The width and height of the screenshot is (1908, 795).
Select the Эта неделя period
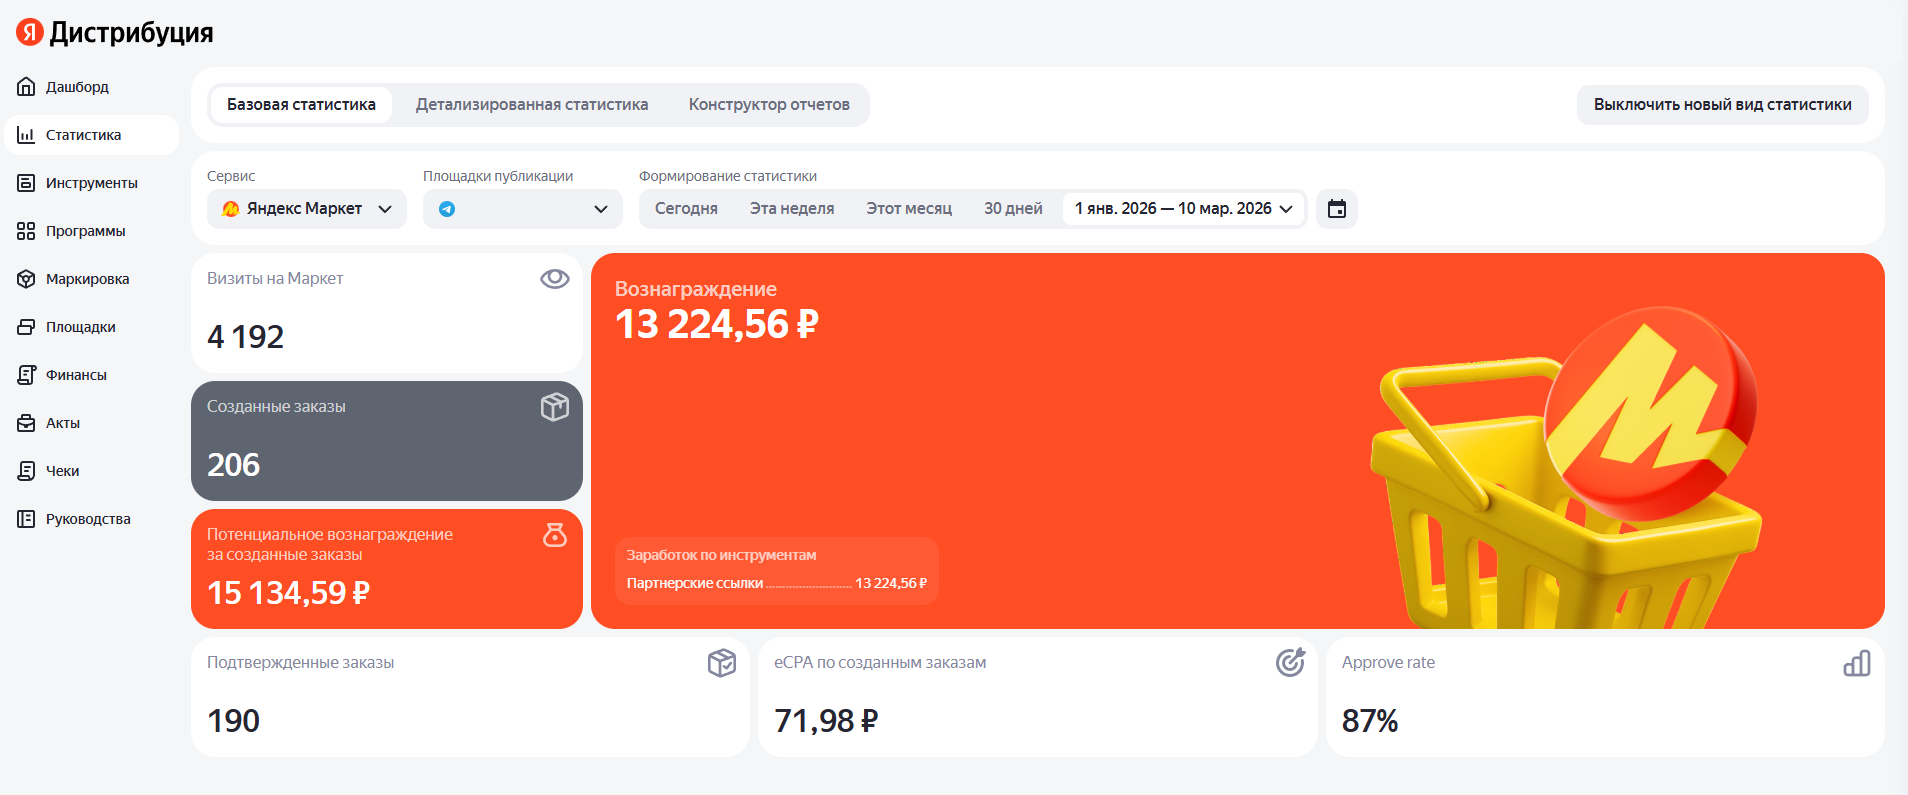coord(792,209)
